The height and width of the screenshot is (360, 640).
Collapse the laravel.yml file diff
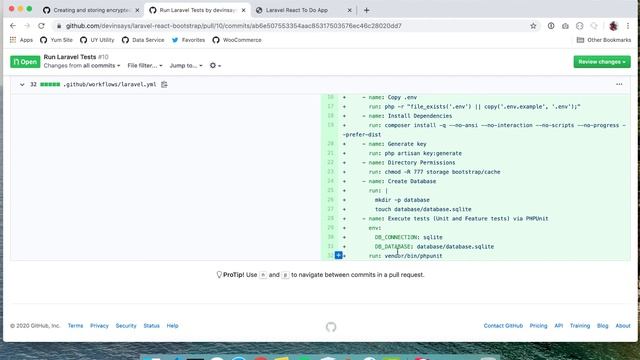(x=22, y=84)
